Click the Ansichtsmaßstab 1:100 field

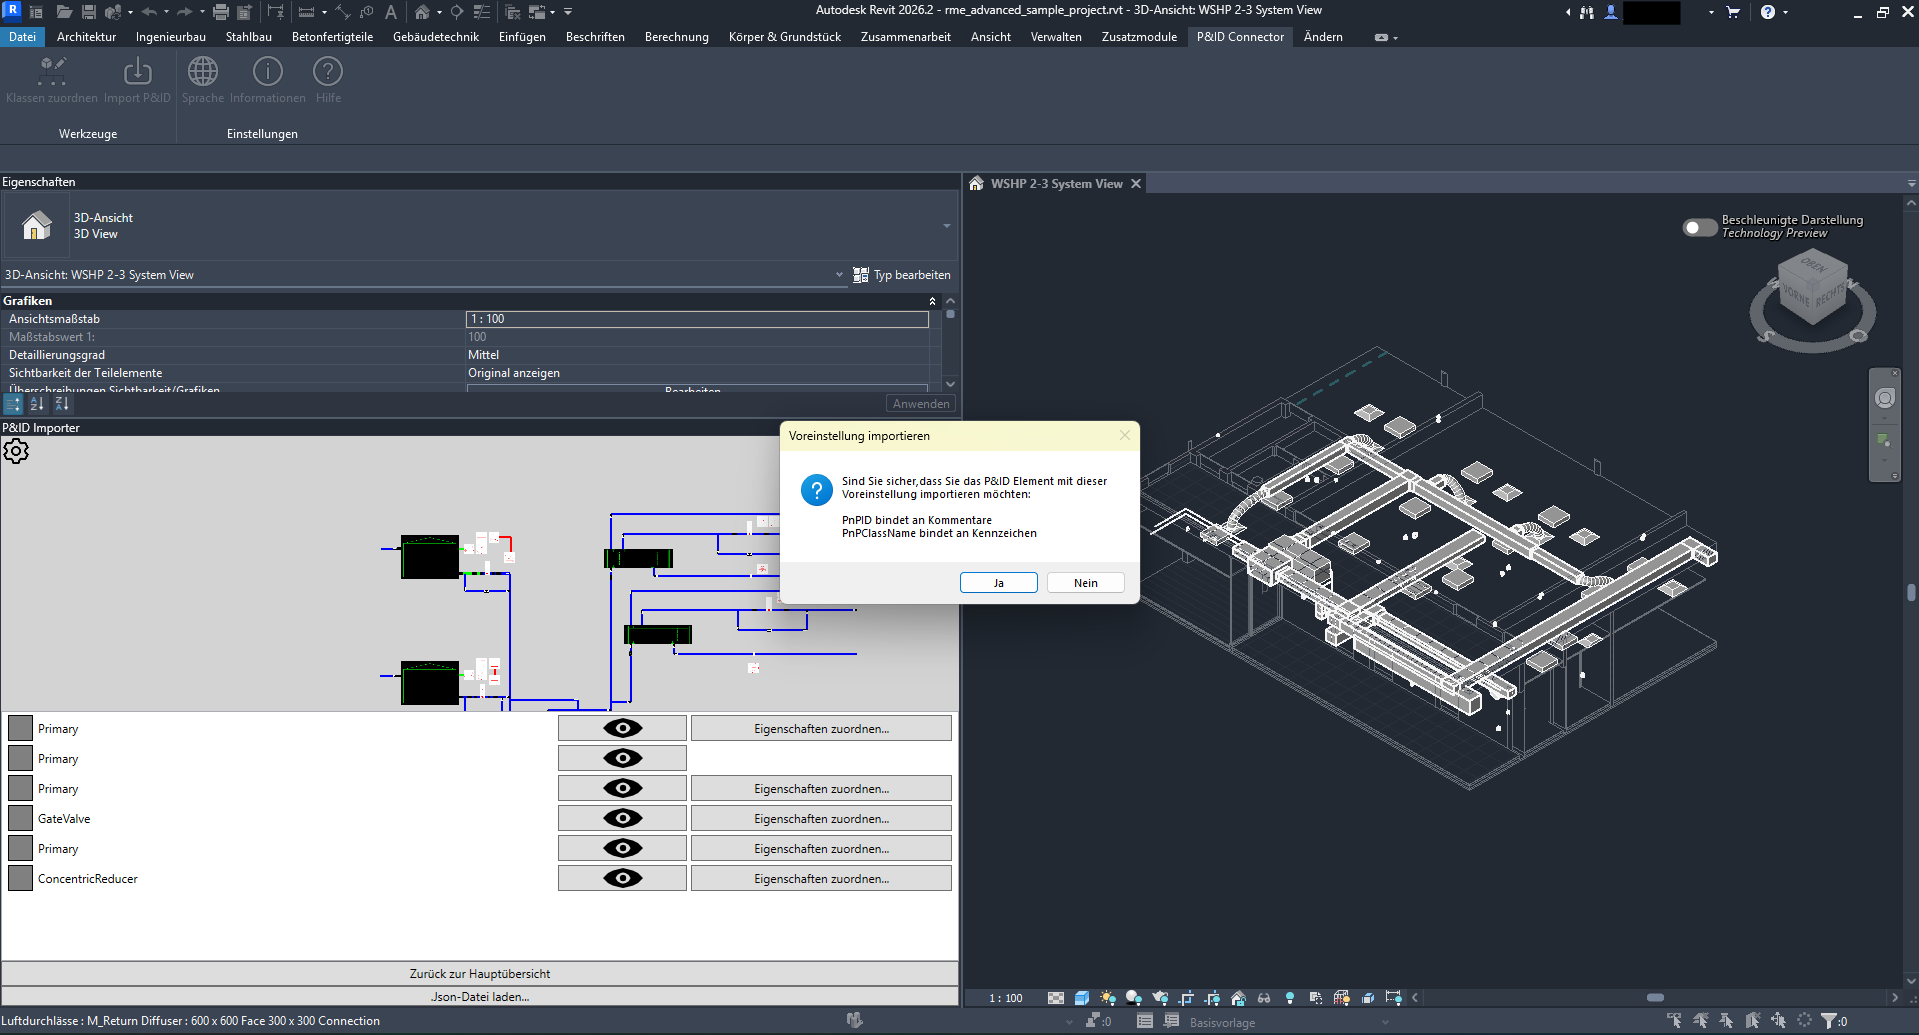(x=696, y=319)
